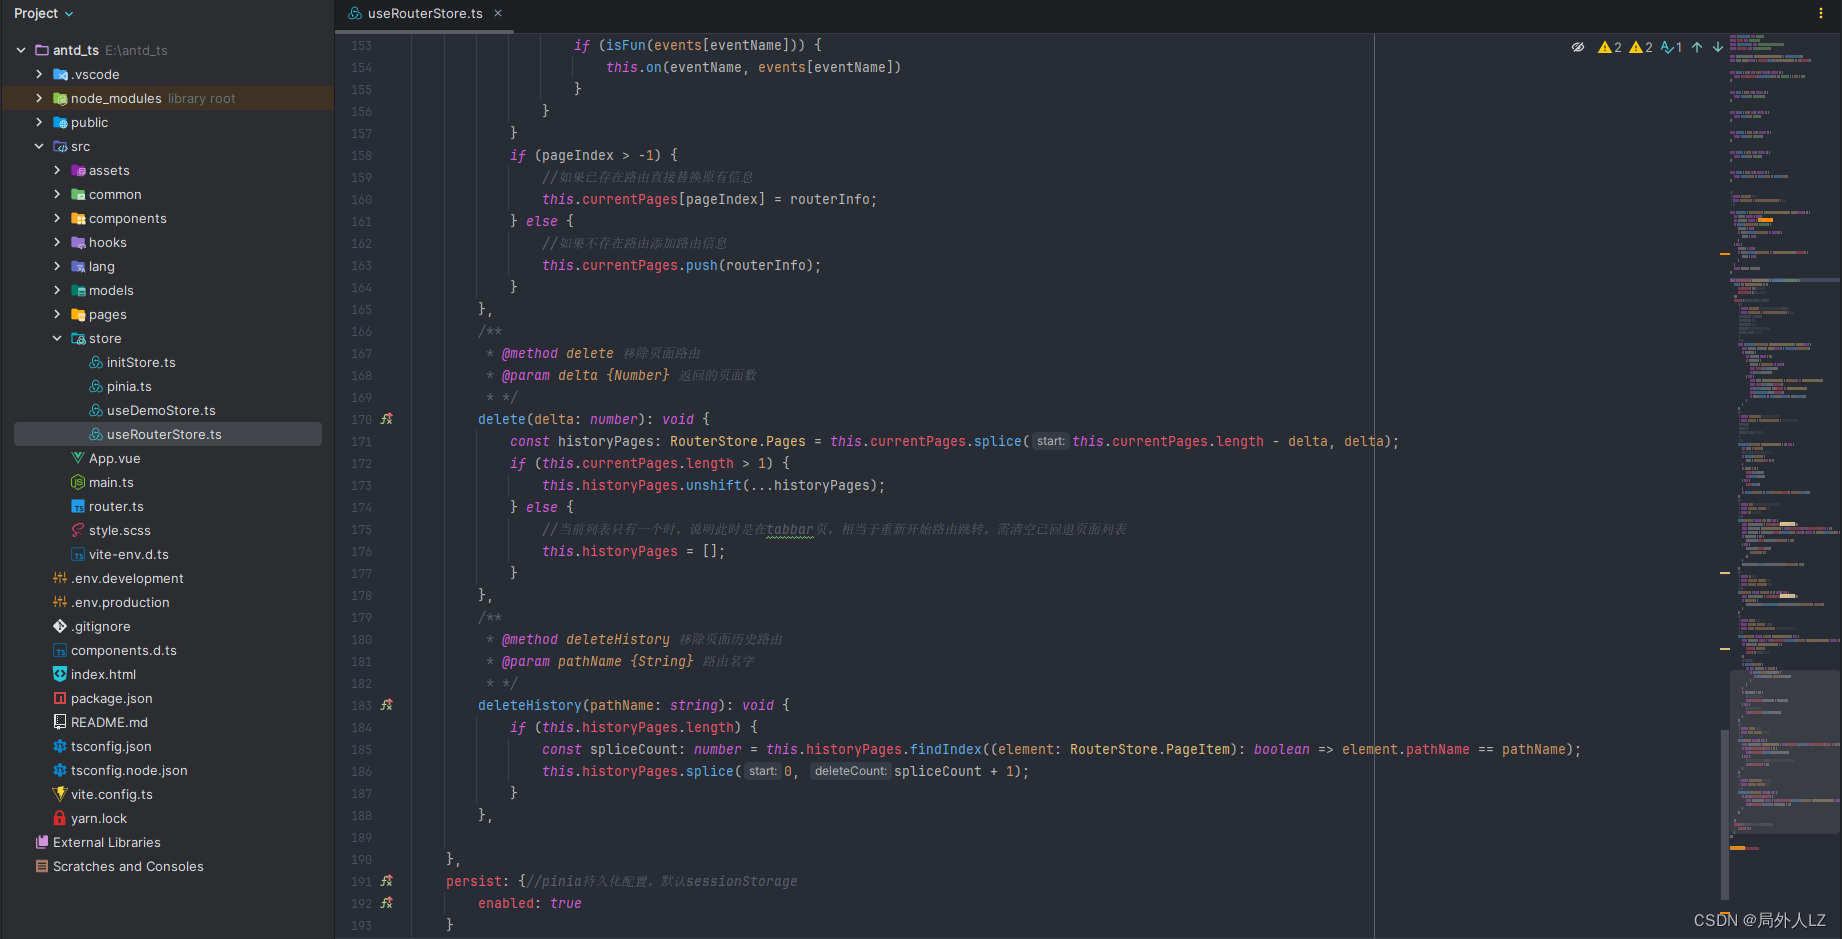The width and height of the screenshot is (1842, 939).
Task: Click the 'deleteCount:' inlay hint
Action: click(x=850, y=771)
